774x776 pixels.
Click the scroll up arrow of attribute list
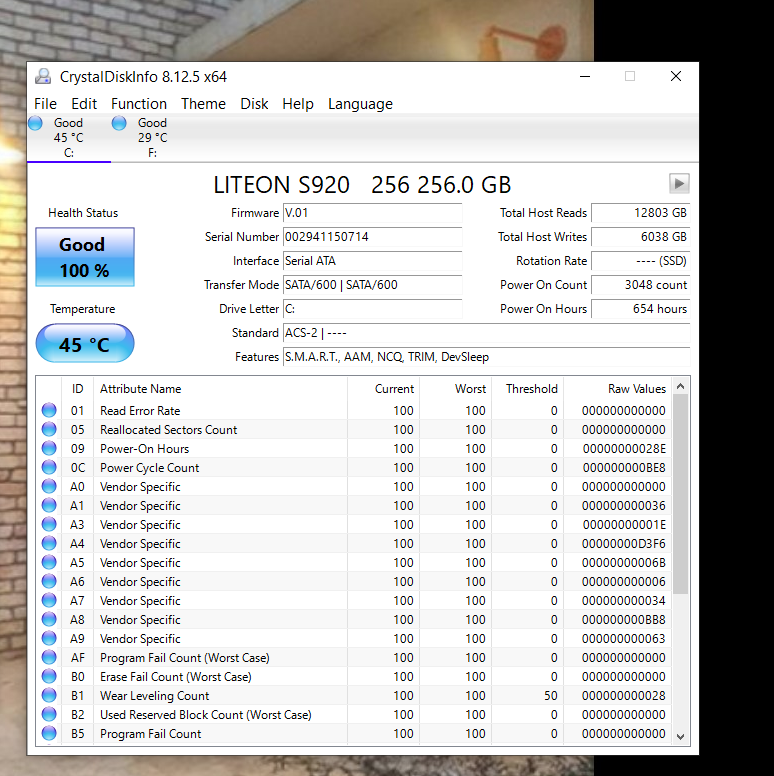tap(680, 387)
